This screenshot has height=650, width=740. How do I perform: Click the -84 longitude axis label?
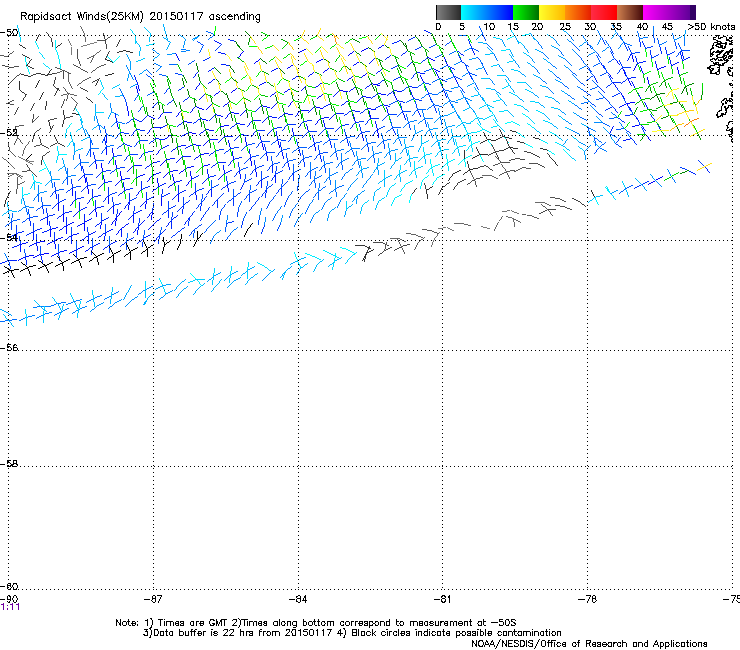pos(298,599)
